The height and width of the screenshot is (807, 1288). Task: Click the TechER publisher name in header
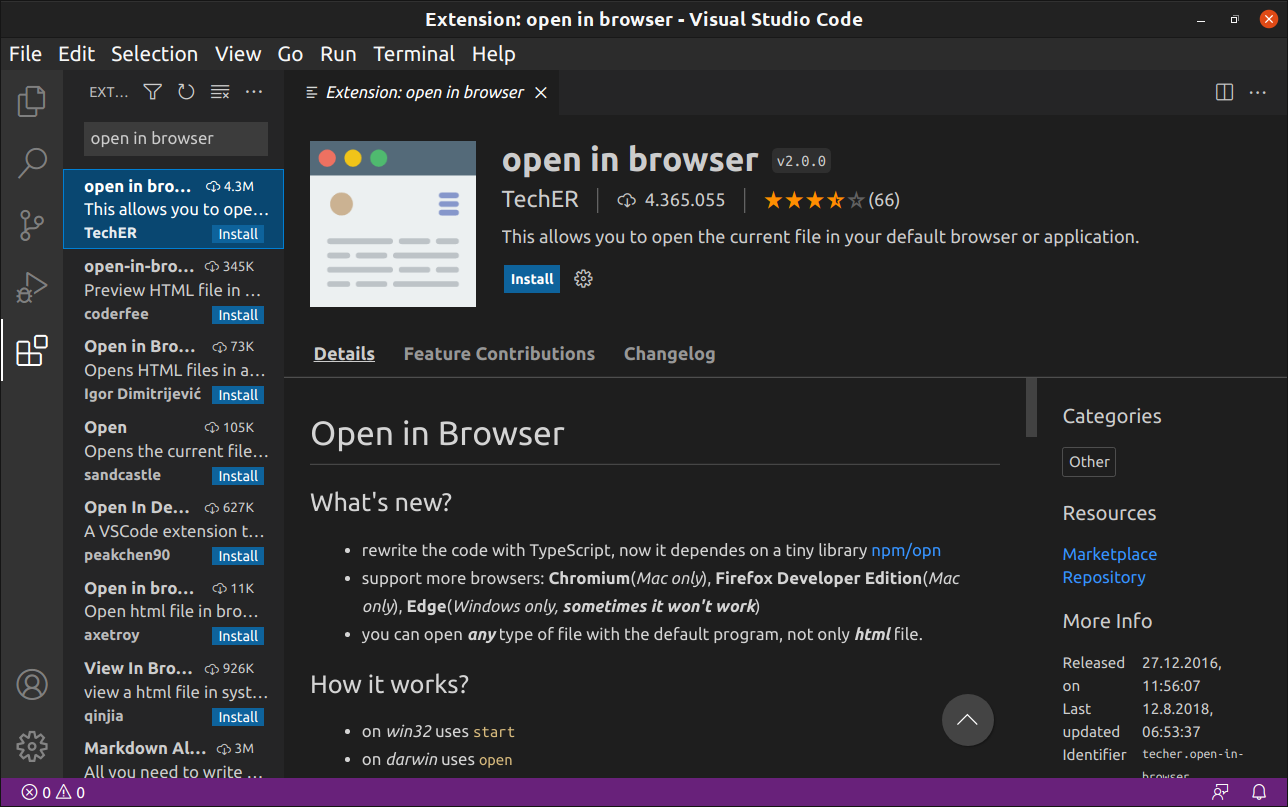[x=540, y=200]
